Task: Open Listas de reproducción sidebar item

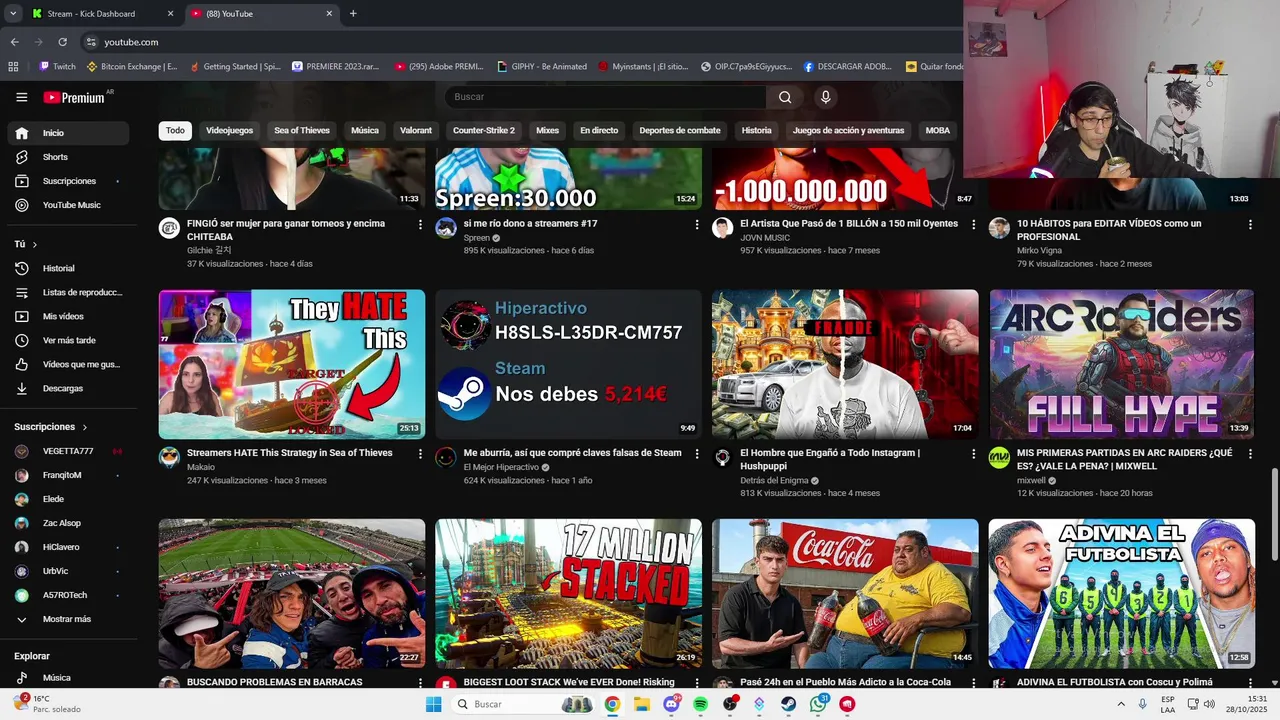Action: 68,292
